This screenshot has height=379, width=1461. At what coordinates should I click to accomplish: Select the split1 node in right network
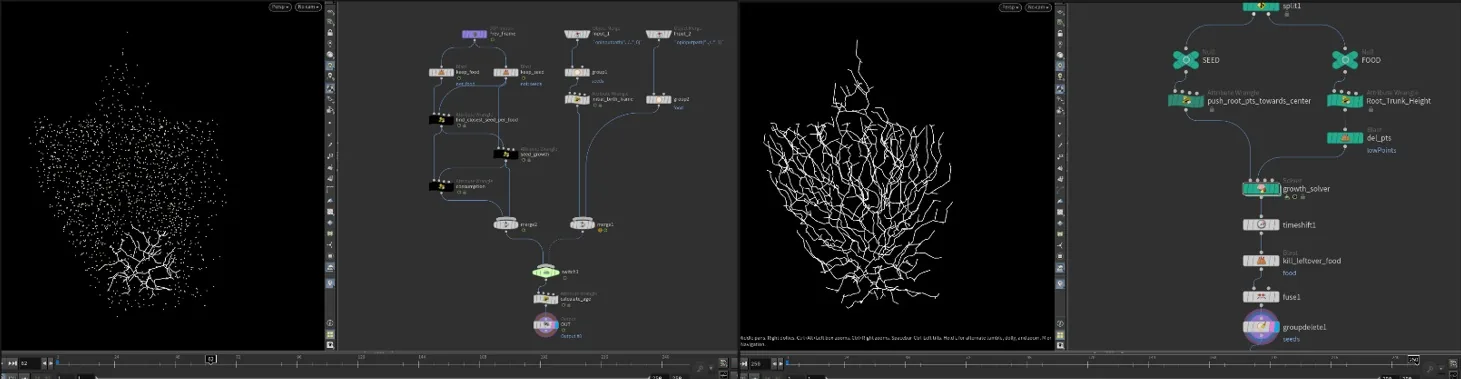(1261, 5)
